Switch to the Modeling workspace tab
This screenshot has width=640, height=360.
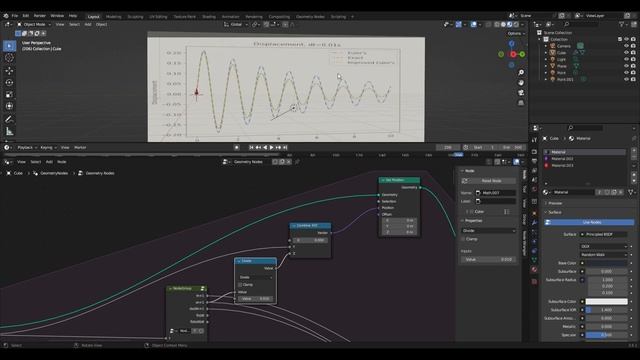click(x=113, y=17)
